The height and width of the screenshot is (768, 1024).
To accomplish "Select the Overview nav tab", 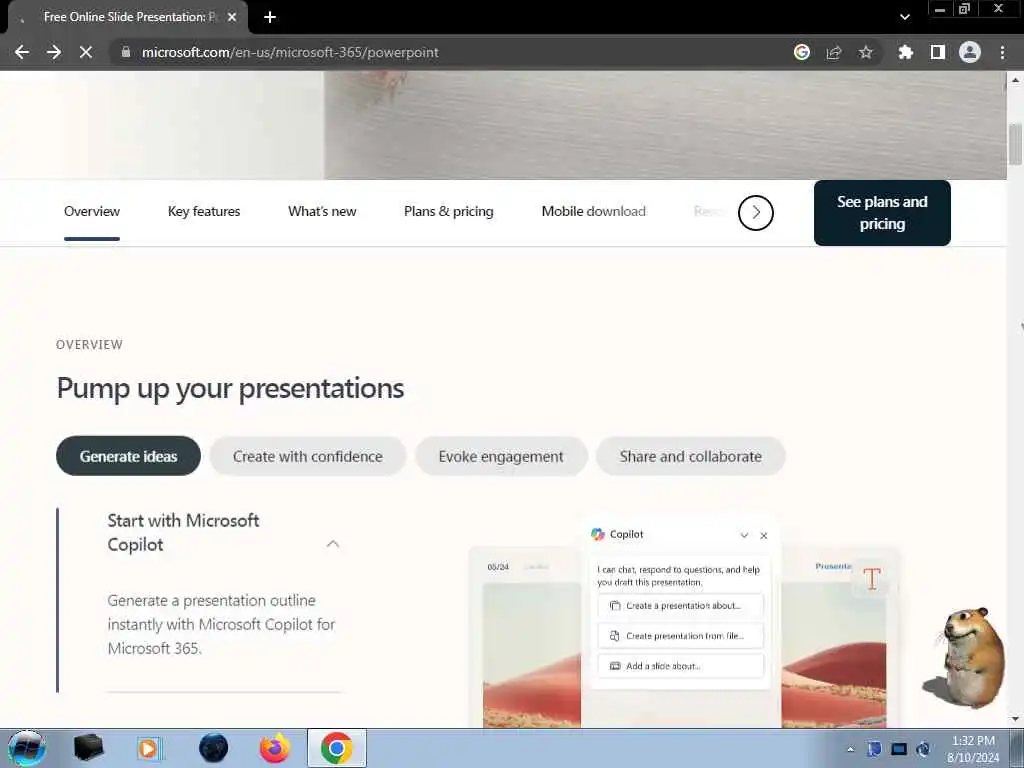I will [91, 212].
